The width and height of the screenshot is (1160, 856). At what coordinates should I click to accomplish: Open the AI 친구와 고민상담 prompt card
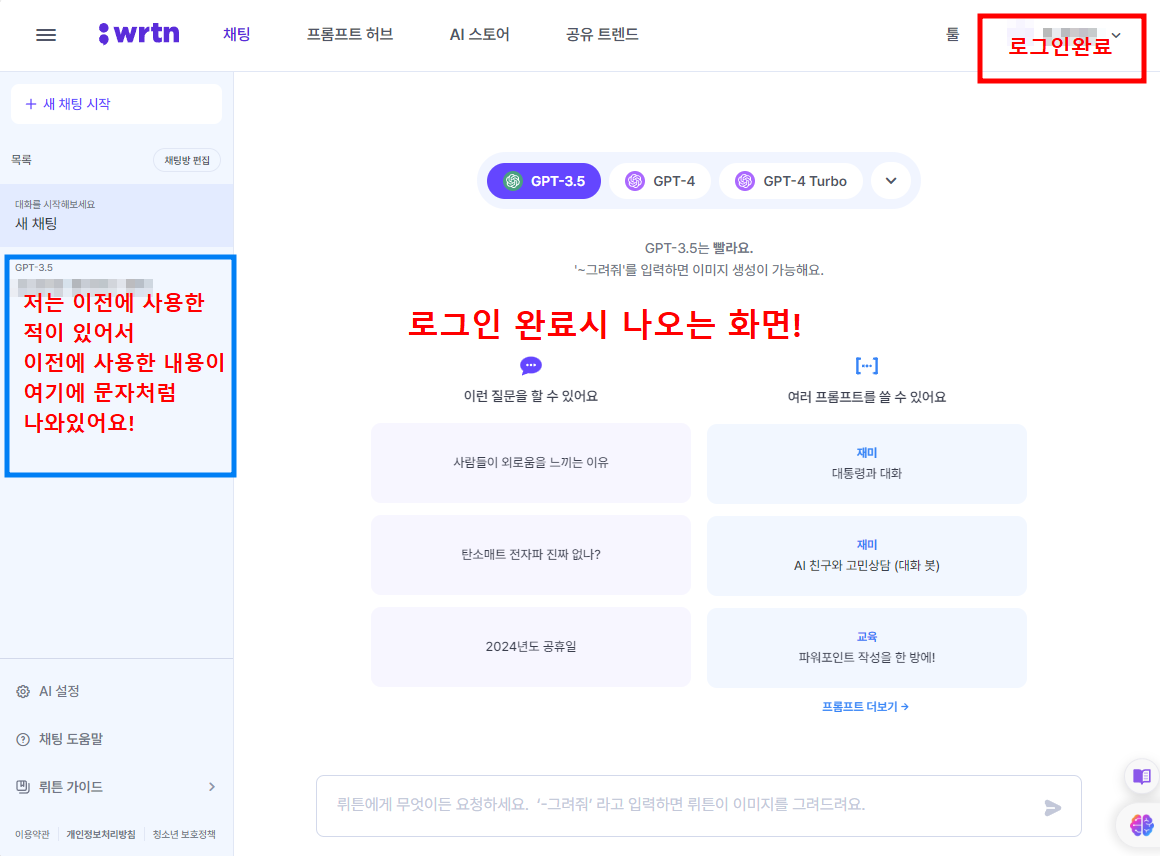[866, 556]
